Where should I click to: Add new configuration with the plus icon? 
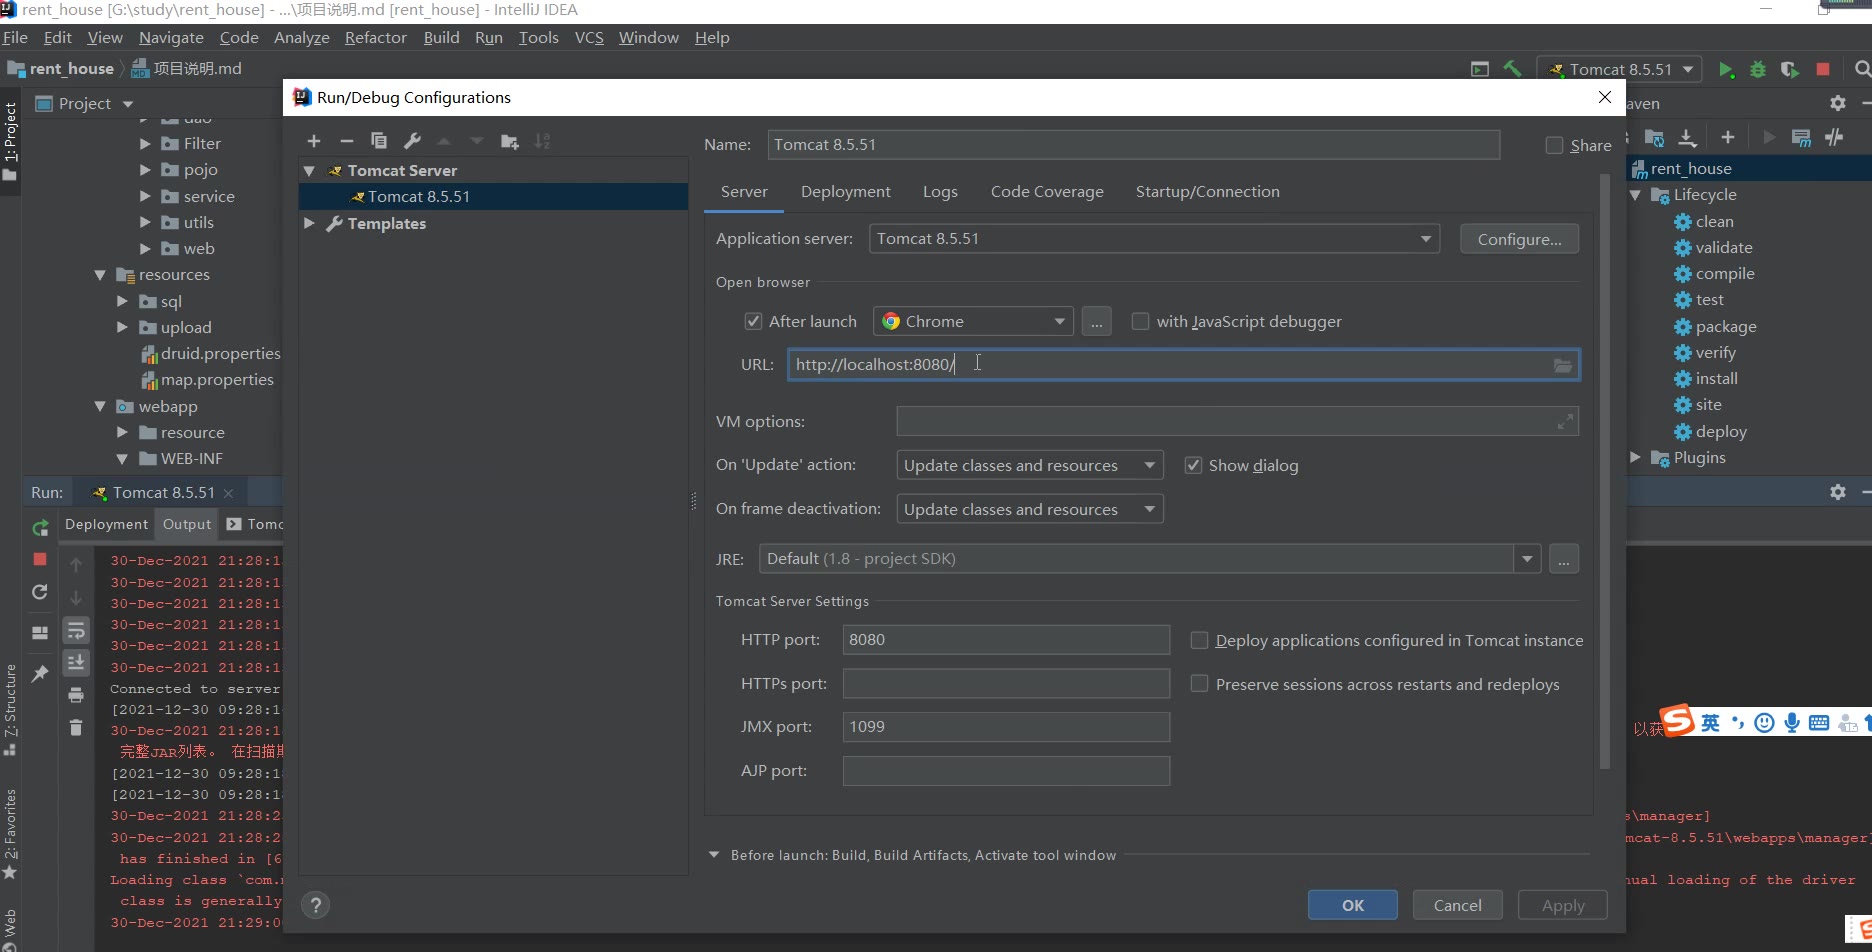314,141
